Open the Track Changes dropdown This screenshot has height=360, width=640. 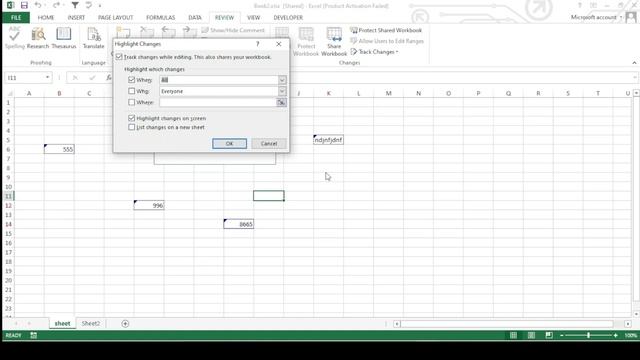coord(374,52)
